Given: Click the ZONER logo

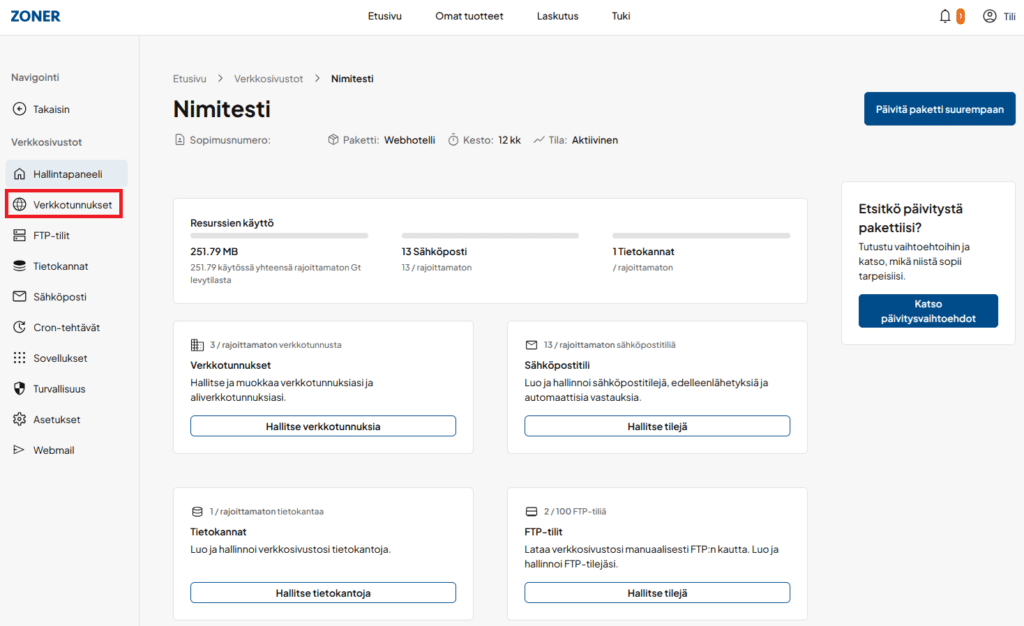Looking at the screenshot, I should point(35,16).
